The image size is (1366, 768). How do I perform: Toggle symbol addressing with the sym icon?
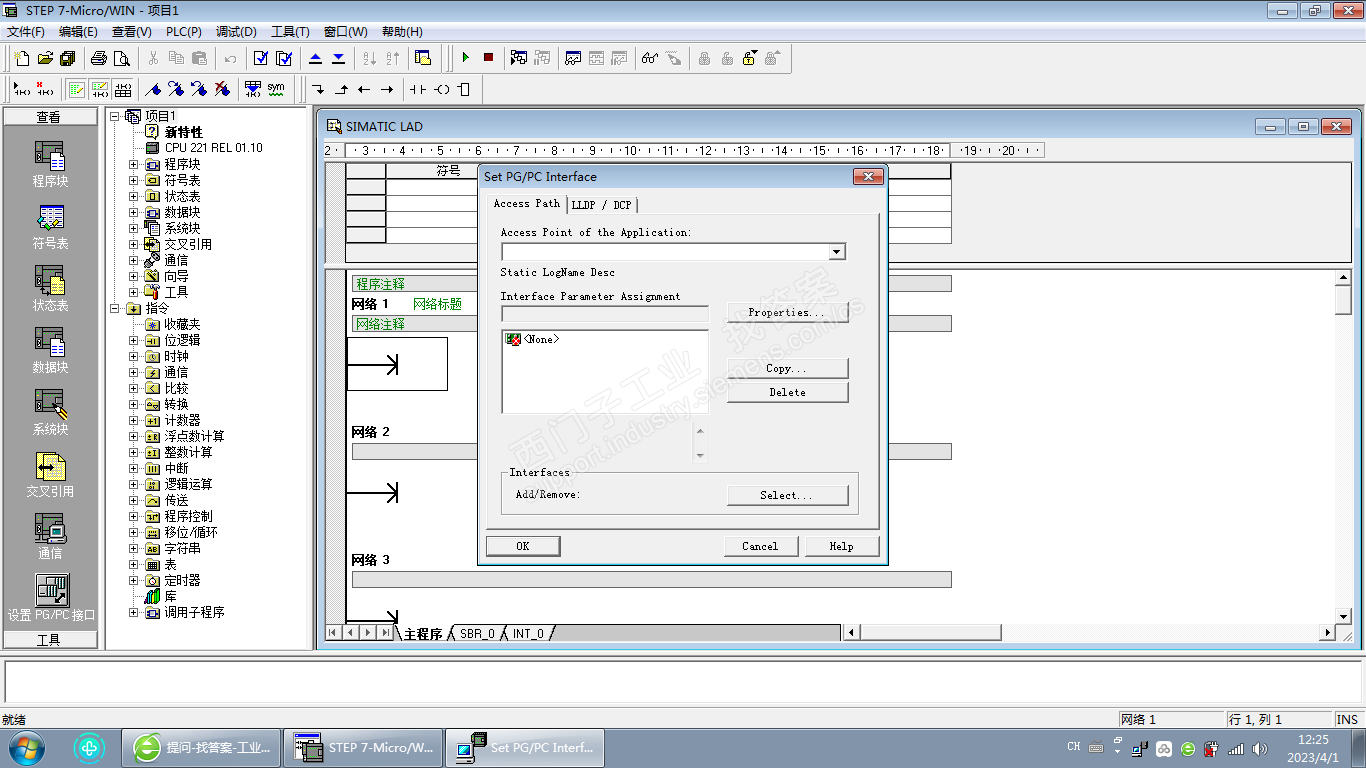(x=276, y=89)
